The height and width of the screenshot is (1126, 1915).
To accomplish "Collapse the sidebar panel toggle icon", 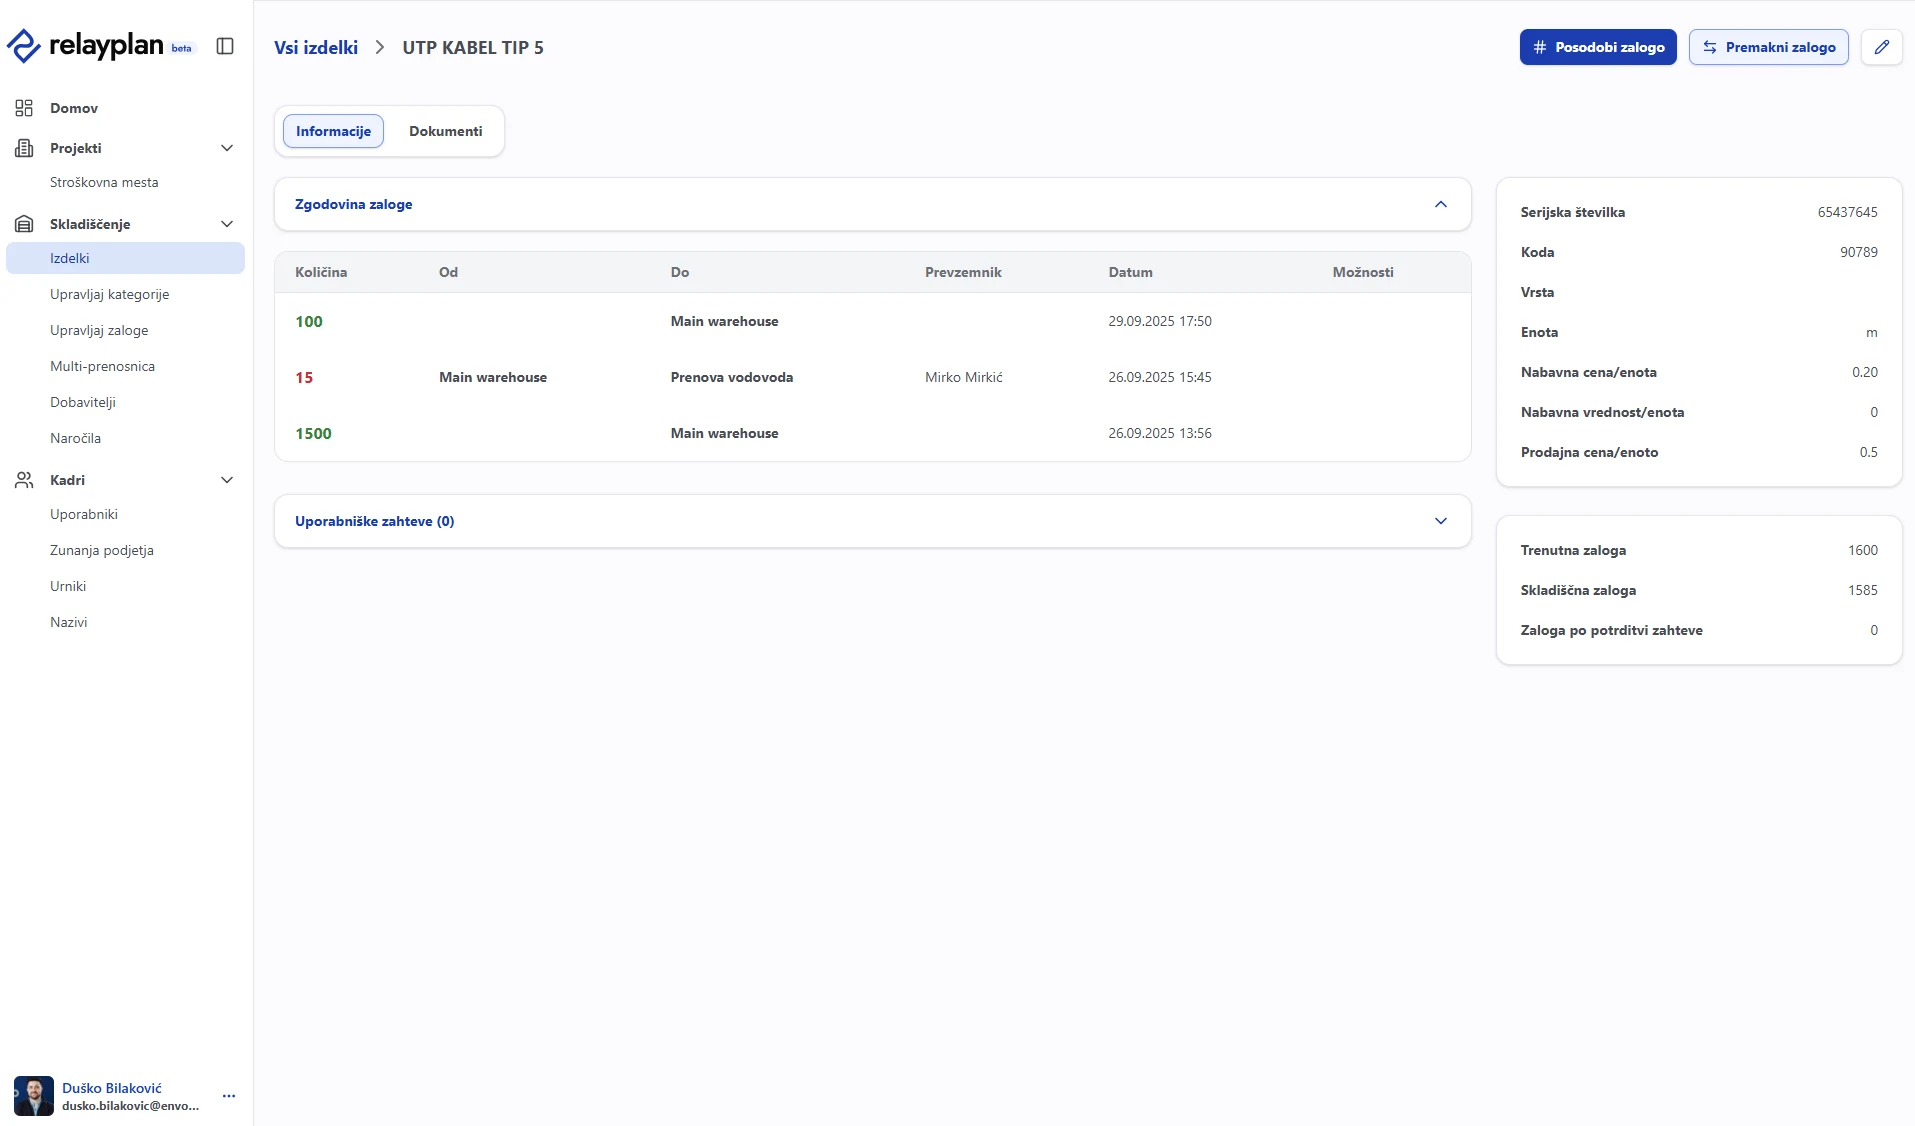I will (225, 46).
